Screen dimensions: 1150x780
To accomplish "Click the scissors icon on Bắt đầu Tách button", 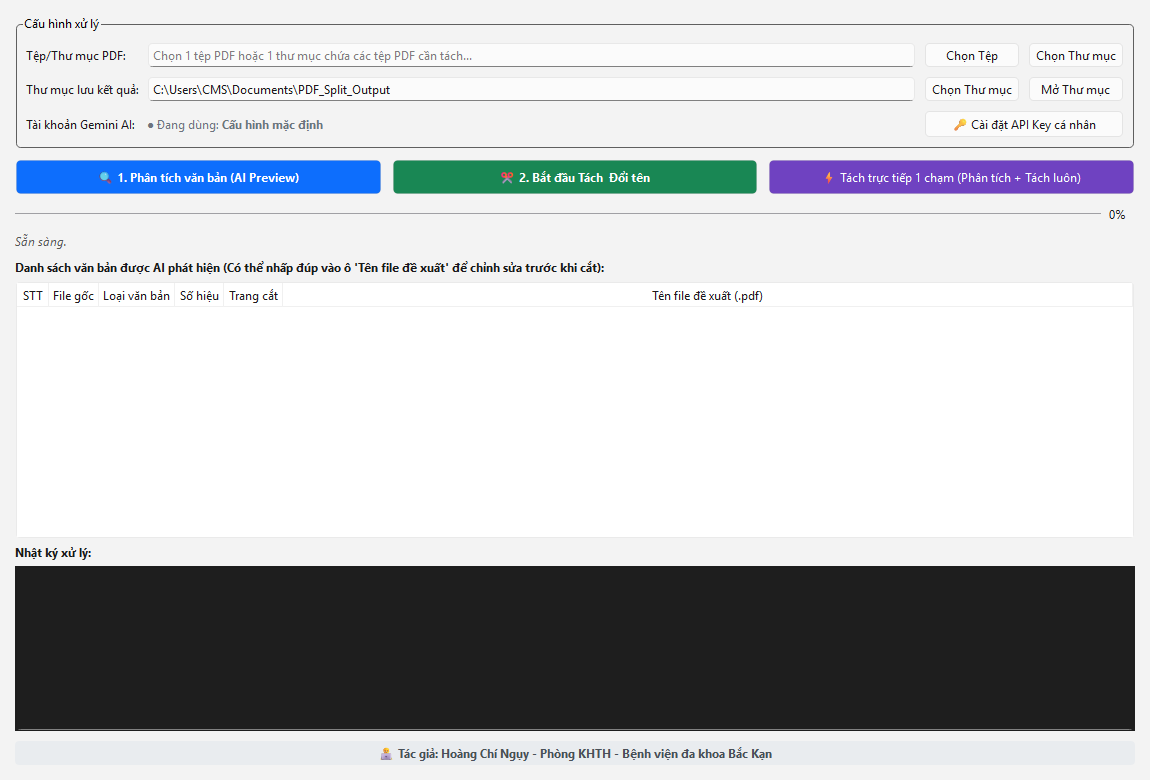I will click(x=507, y=177).
